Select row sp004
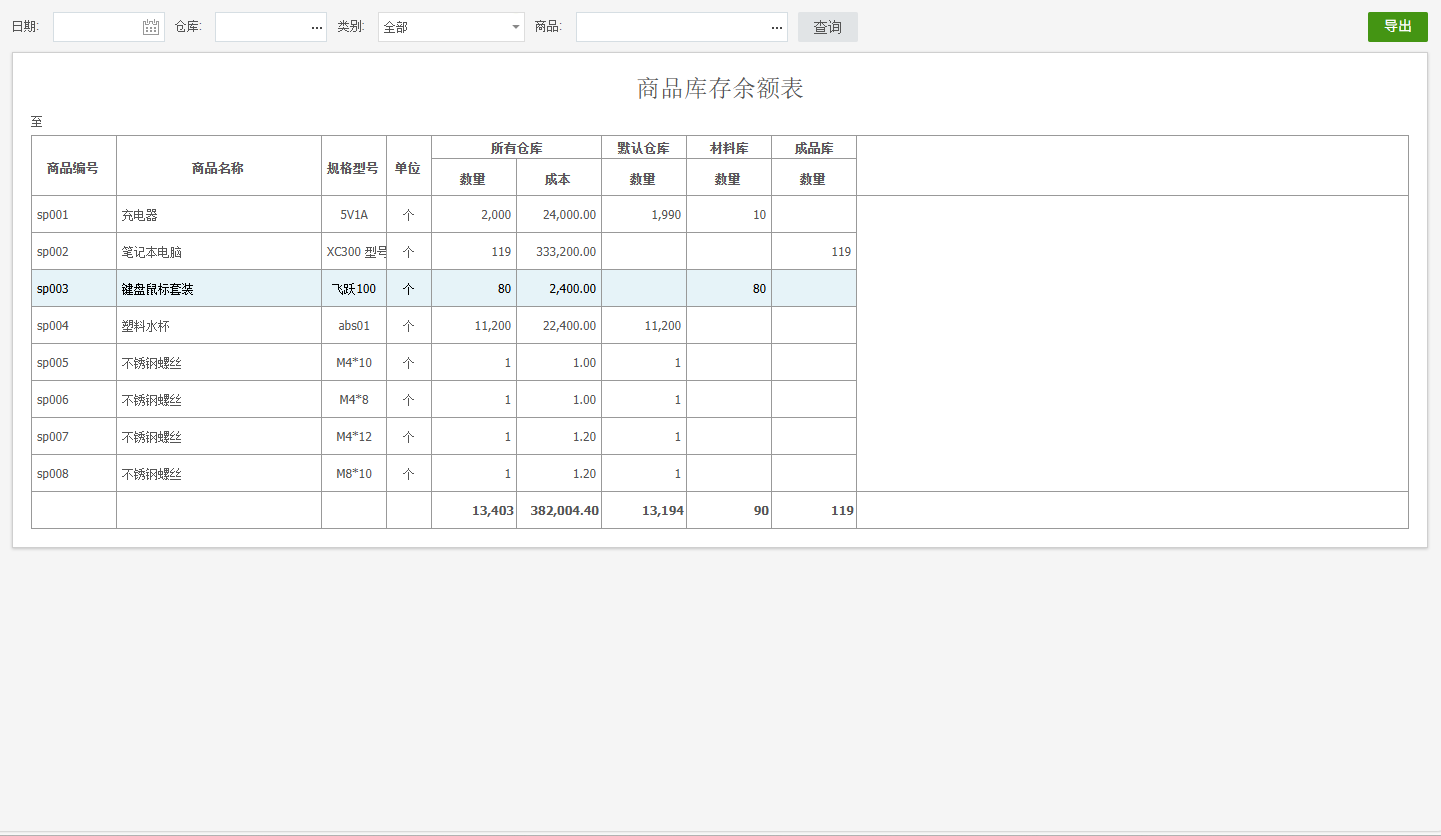Screen dimensions: 1441x836 [444, 325]
